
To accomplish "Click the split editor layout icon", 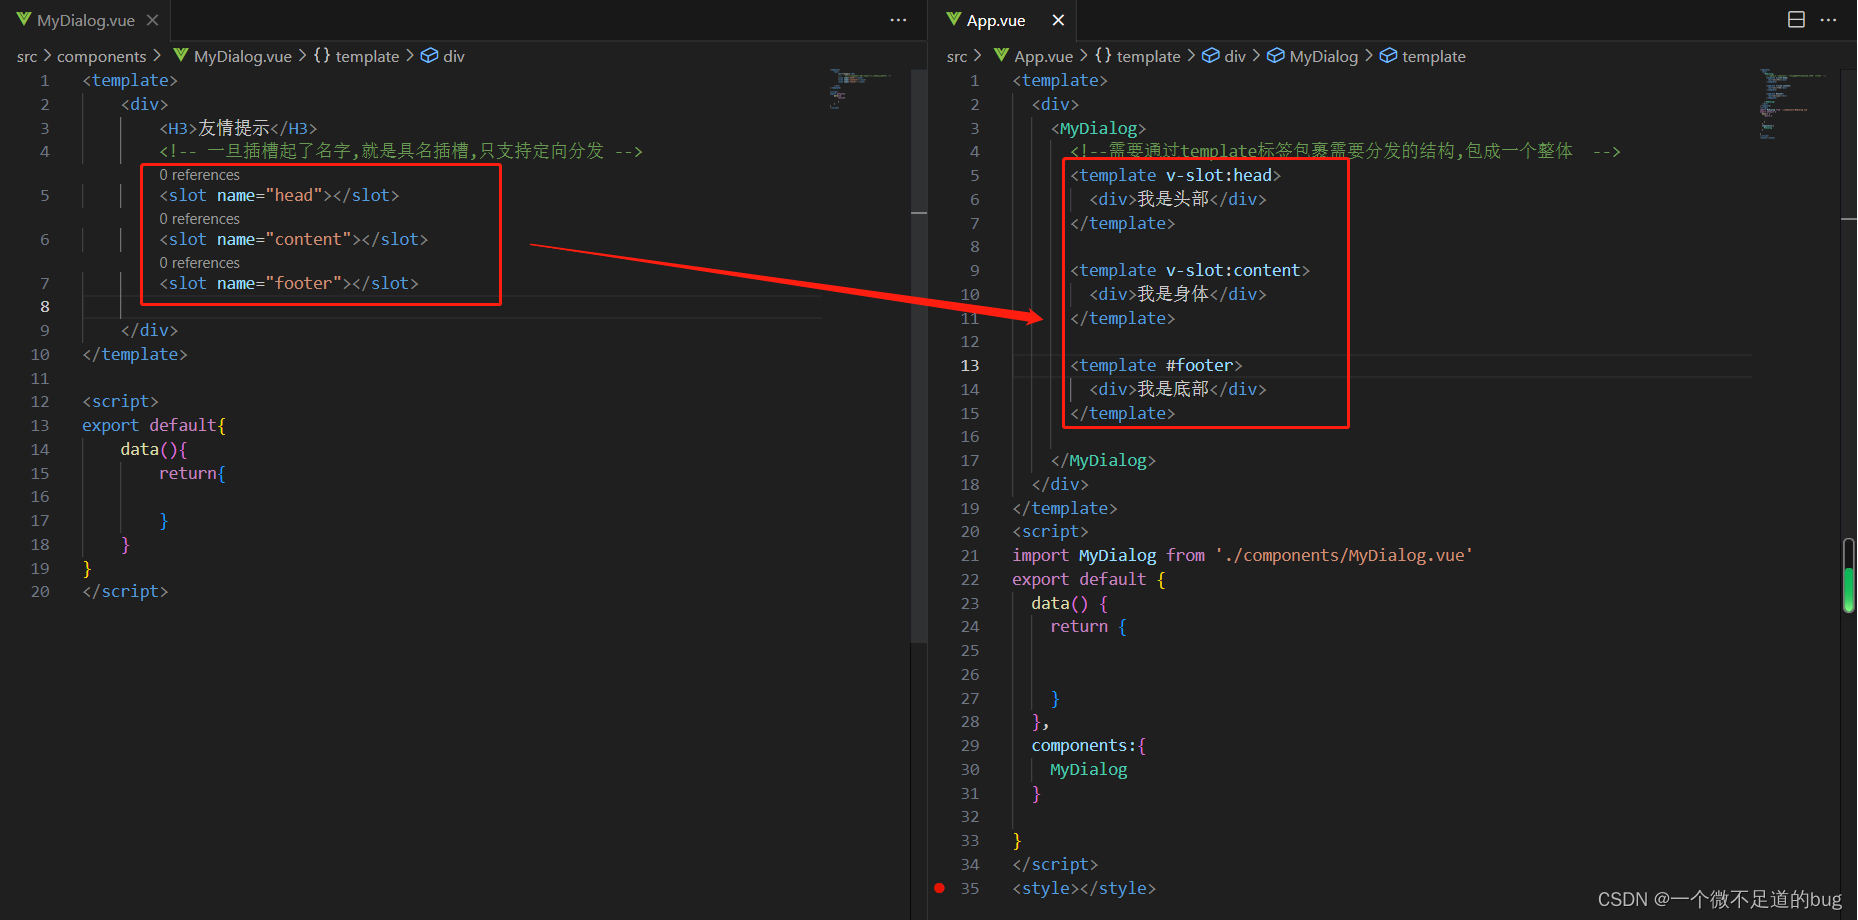I will point(1796,20).
